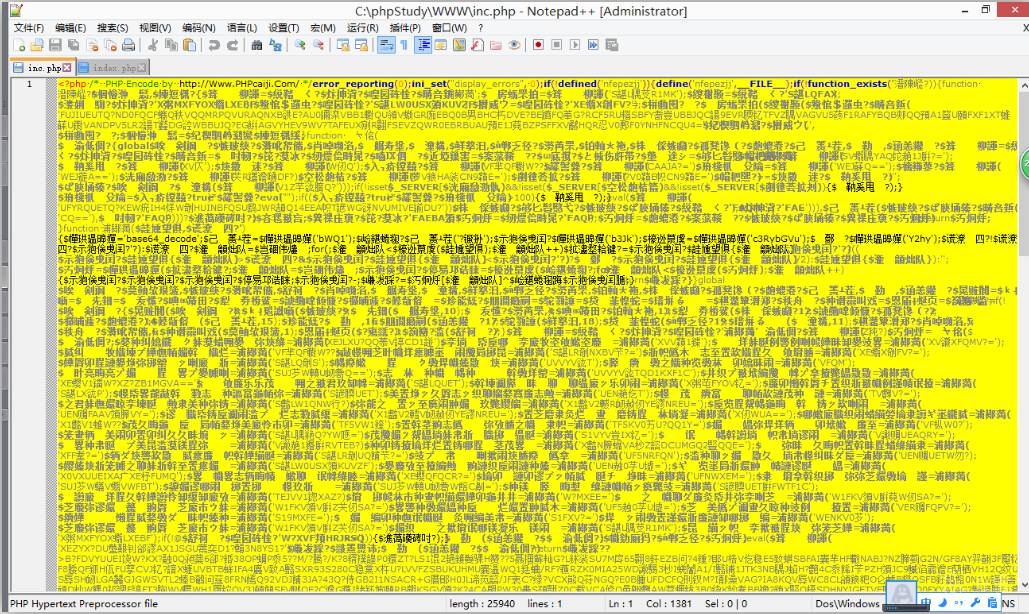Click the Playback macro button
1029x614 pixels.
click(x=575, y=45)
